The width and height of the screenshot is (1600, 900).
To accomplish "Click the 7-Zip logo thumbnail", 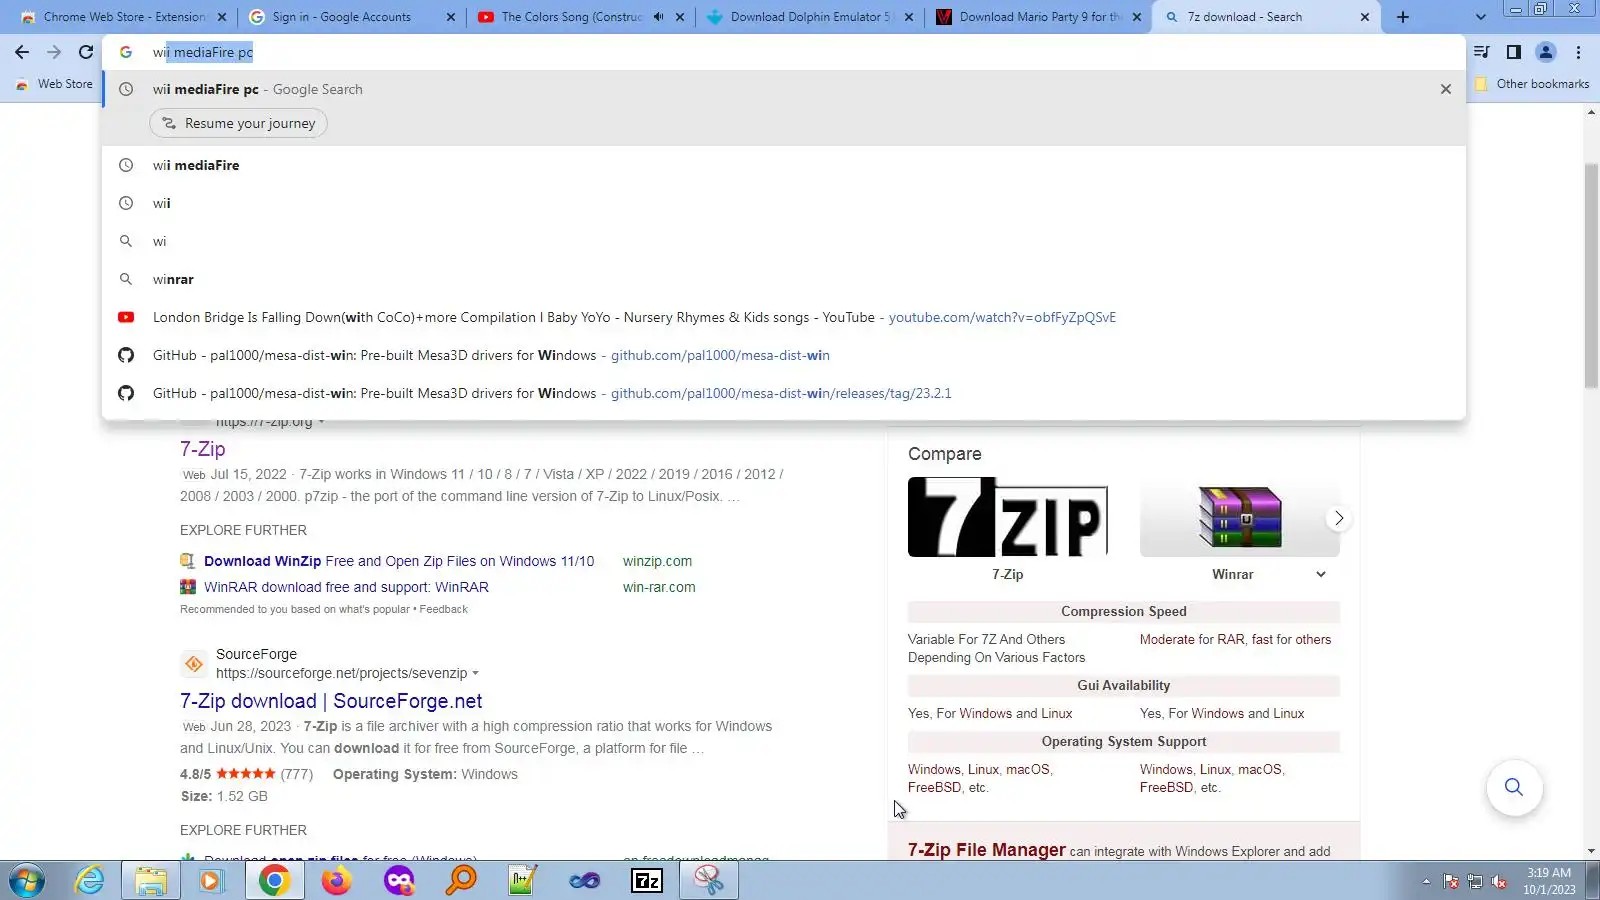I will (x=1007, y=517).
